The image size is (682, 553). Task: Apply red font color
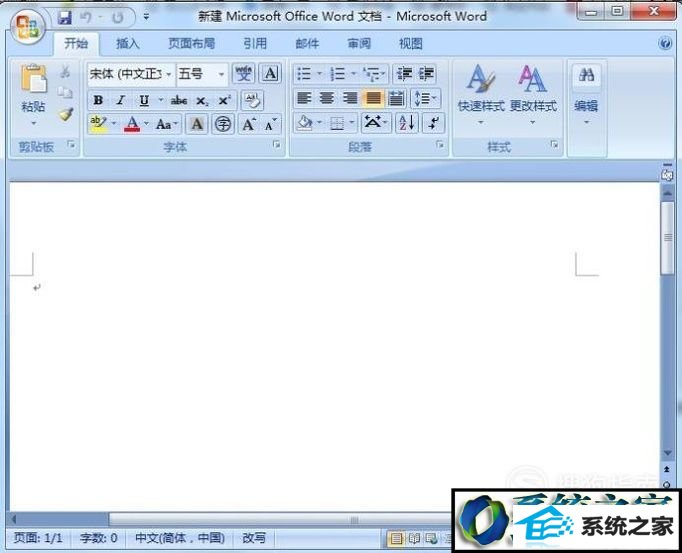coord(132,124)
